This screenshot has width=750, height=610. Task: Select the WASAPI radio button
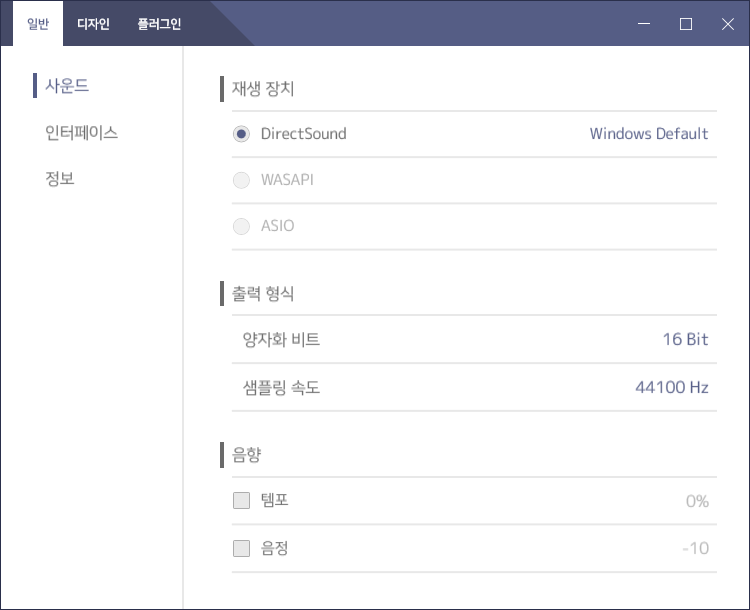(x=241, y=180)
